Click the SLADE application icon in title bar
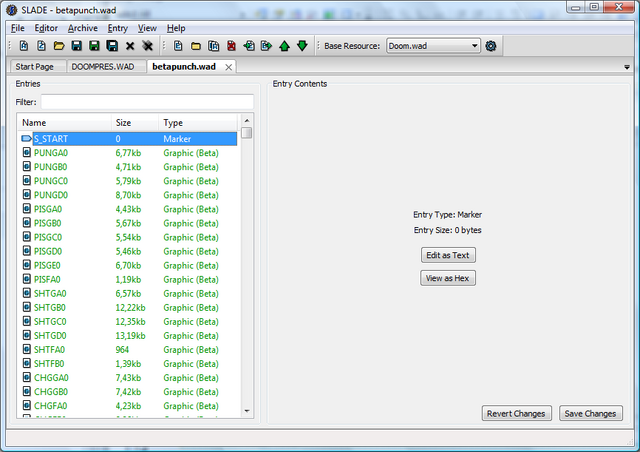The width and height of the screenshot is (640, 452). (x=12, y=10)
